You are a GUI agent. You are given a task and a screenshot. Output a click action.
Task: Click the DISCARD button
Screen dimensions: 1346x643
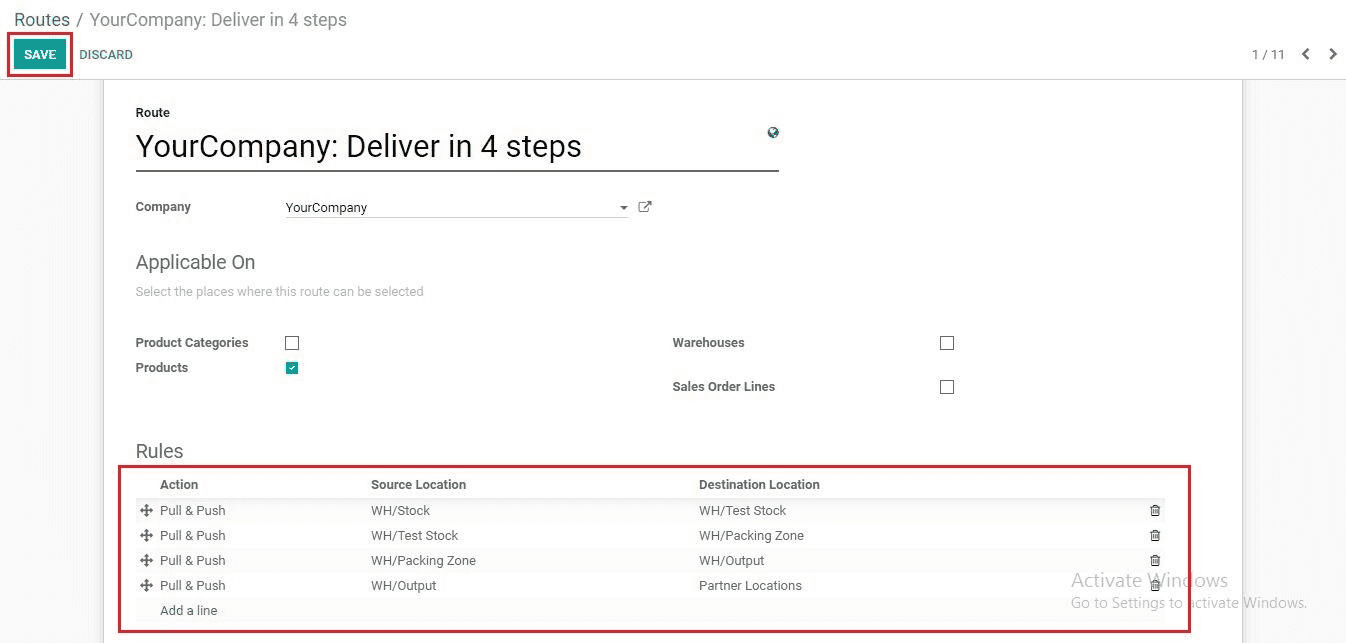106,55
